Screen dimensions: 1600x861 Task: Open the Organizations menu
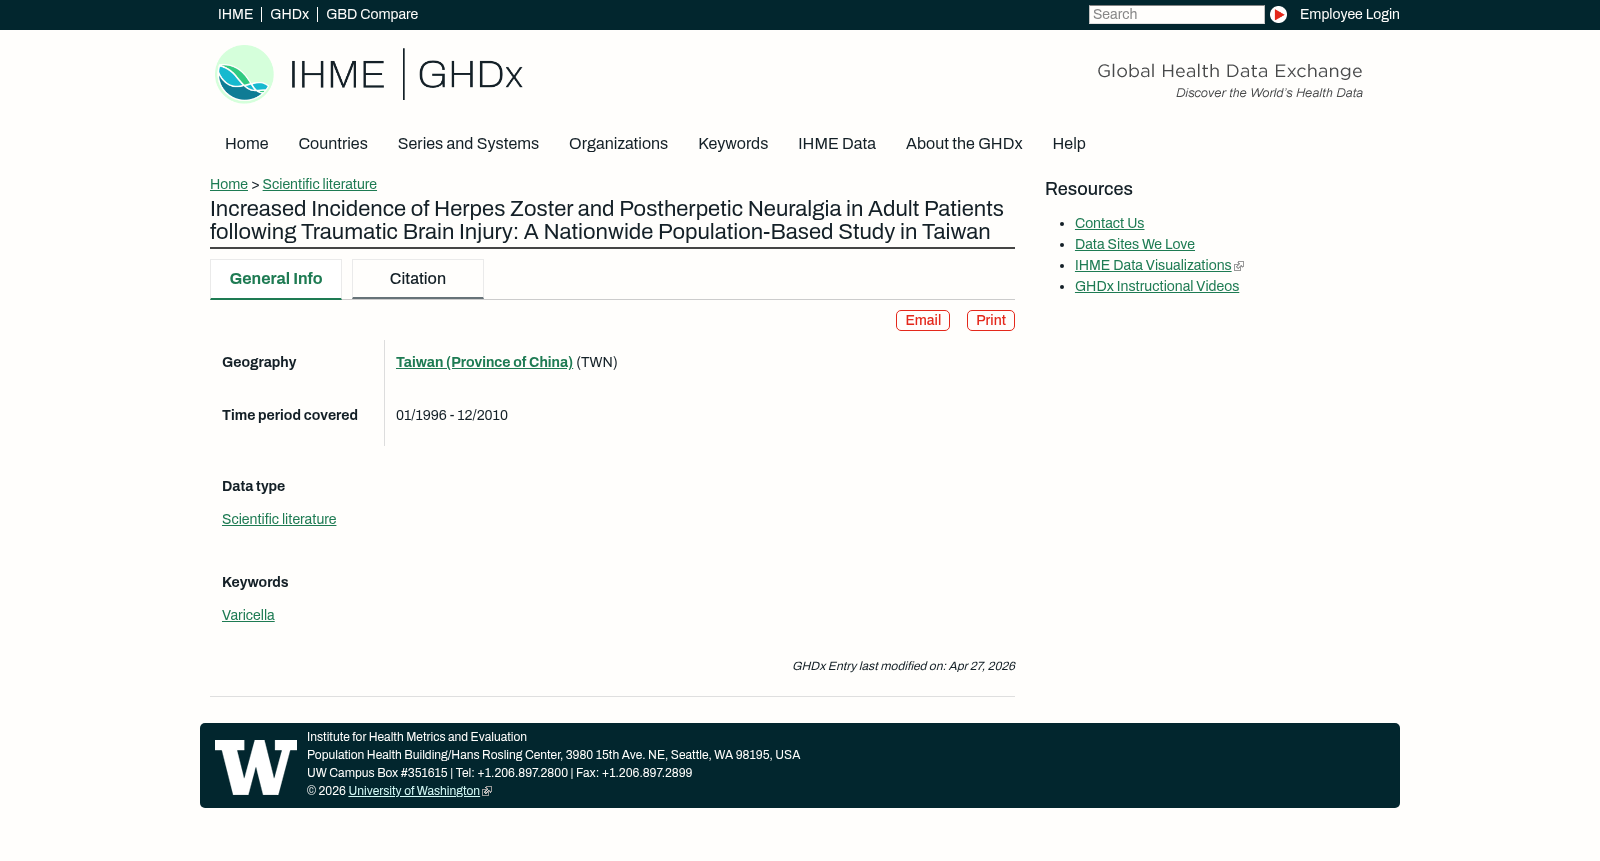[x=618, y=144]
